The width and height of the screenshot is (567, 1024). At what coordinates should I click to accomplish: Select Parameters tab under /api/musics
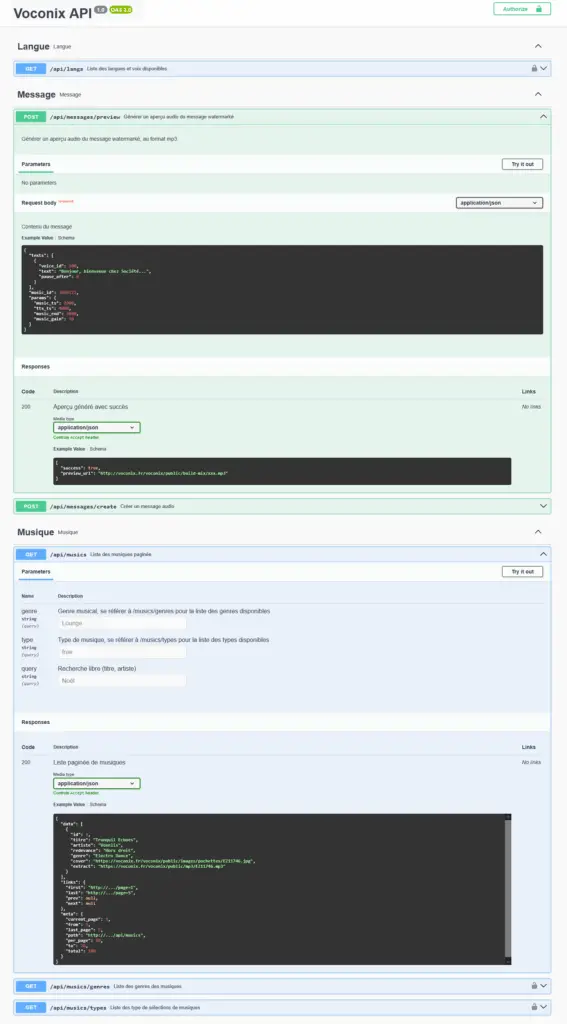click(36, 571)
